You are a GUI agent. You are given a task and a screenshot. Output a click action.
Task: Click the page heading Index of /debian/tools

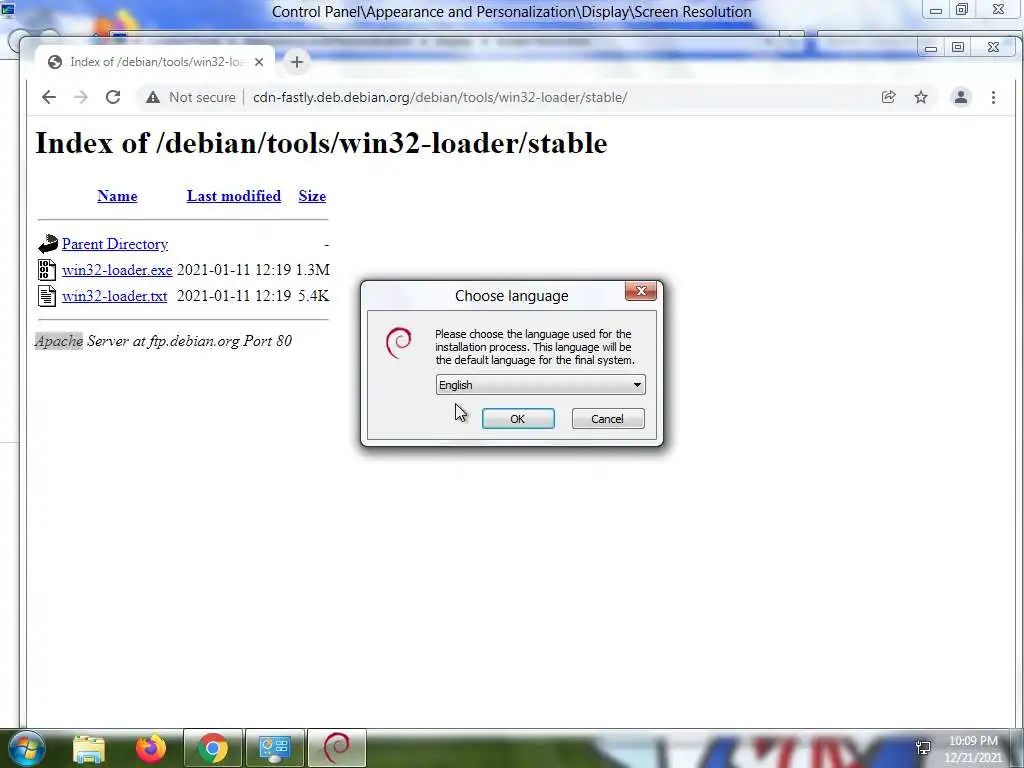click(321, 143)
